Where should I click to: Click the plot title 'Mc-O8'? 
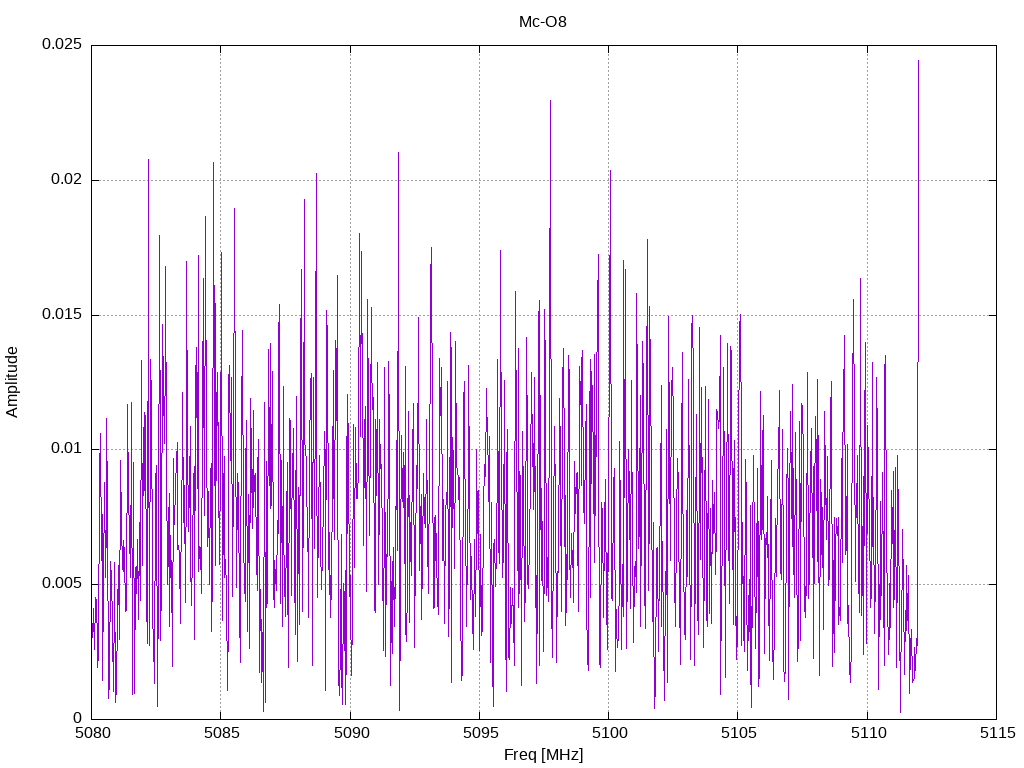point(543,22)
